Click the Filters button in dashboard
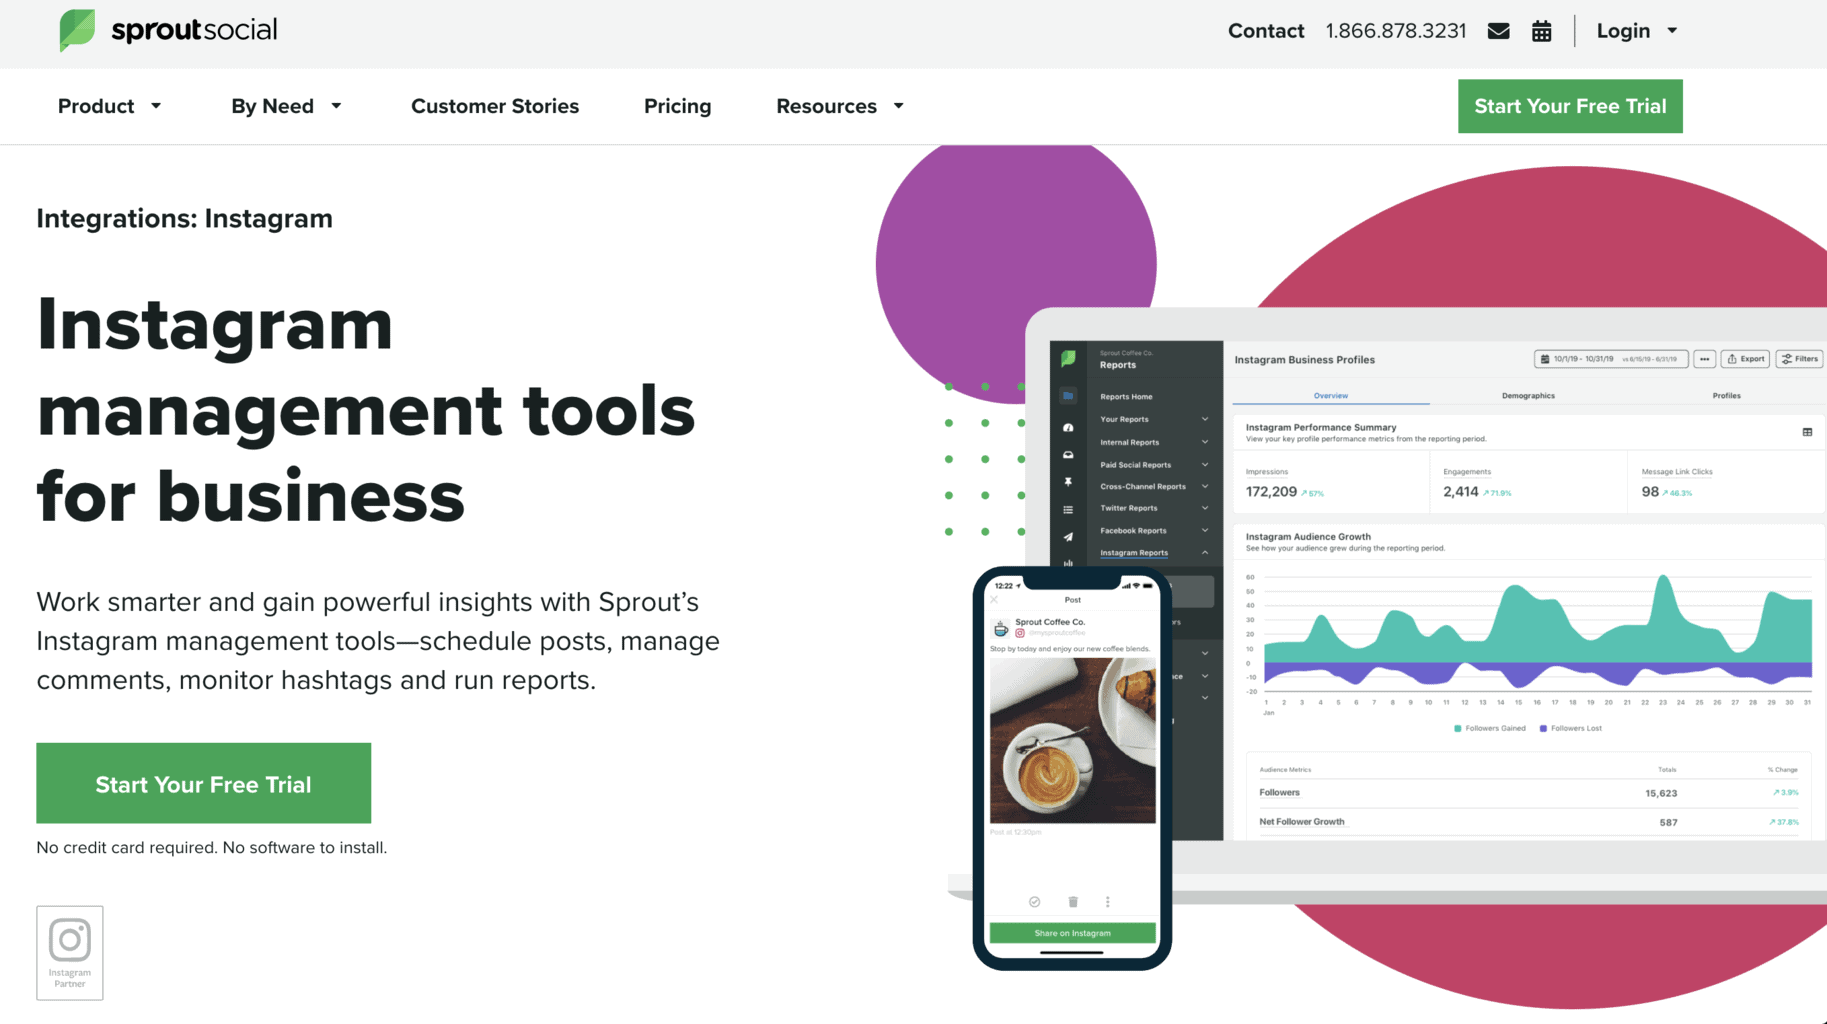The image size is (1827, 1024). tap(1800, 359)
